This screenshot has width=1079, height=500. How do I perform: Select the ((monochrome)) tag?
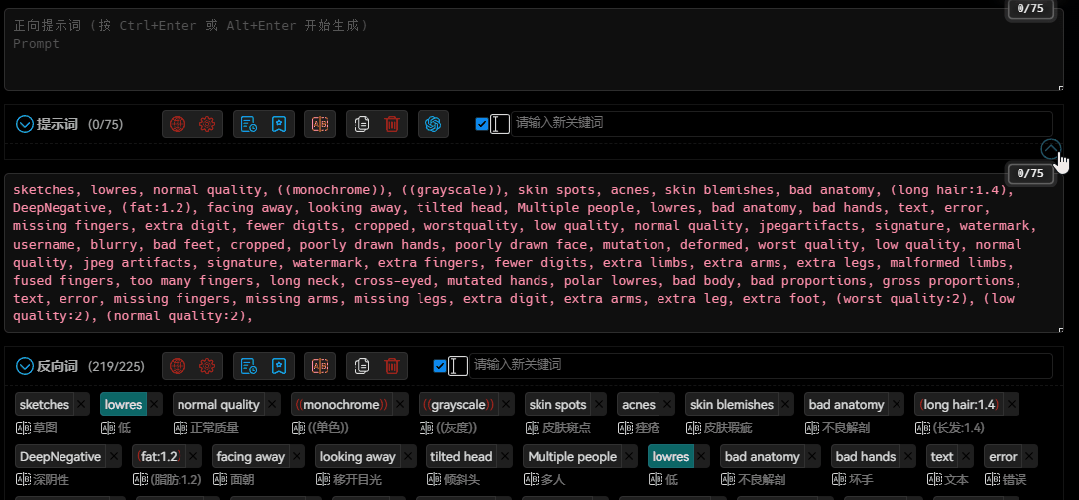[x=342, y=404]
